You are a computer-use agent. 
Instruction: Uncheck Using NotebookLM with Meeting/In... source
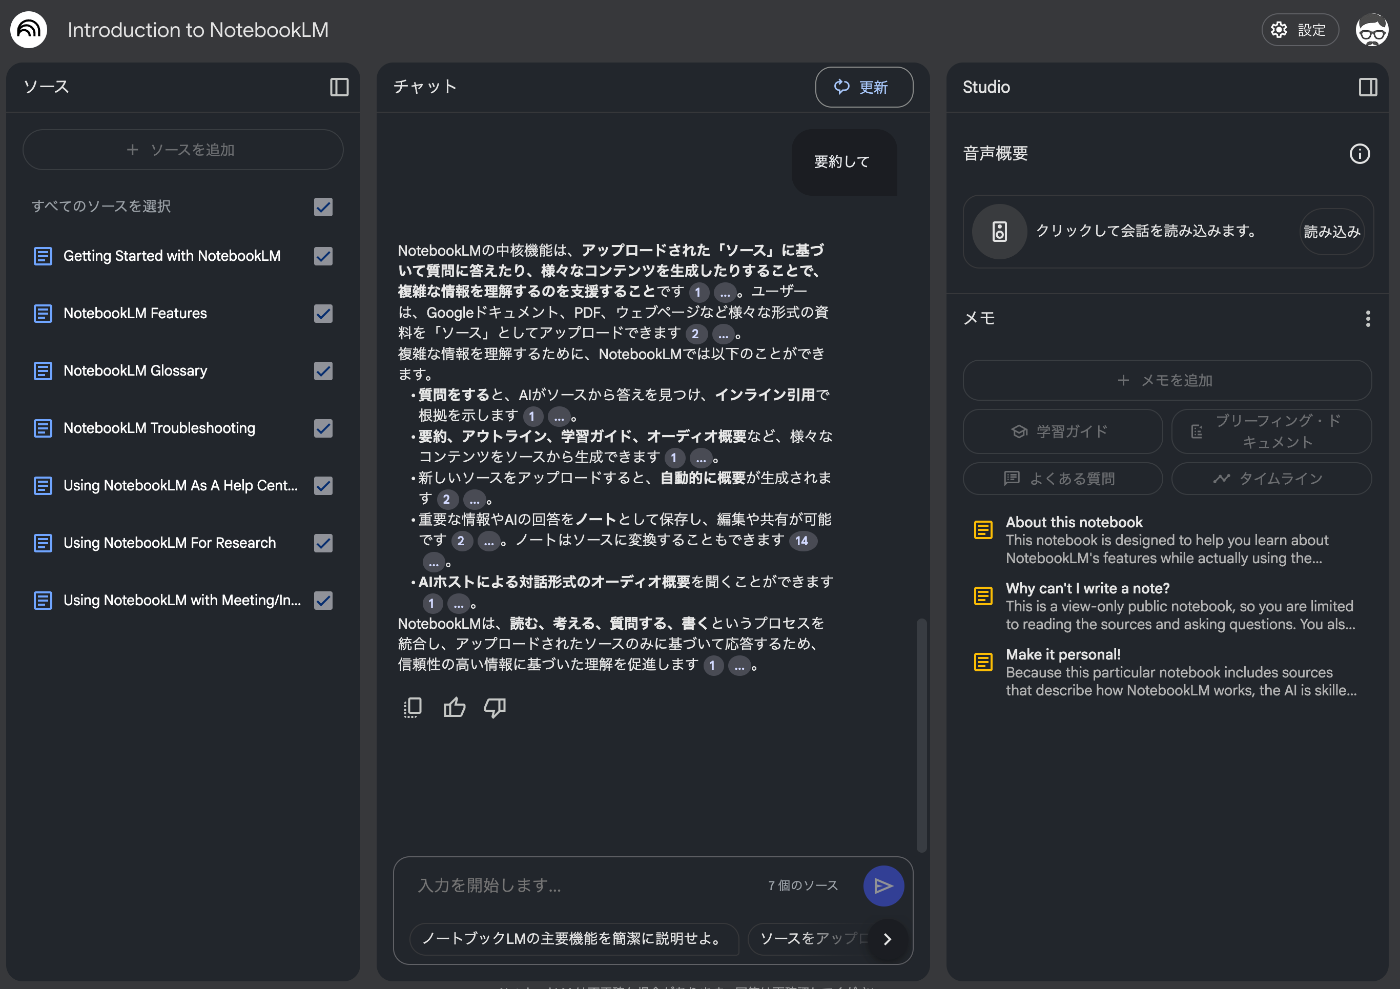tap(323, 601)
